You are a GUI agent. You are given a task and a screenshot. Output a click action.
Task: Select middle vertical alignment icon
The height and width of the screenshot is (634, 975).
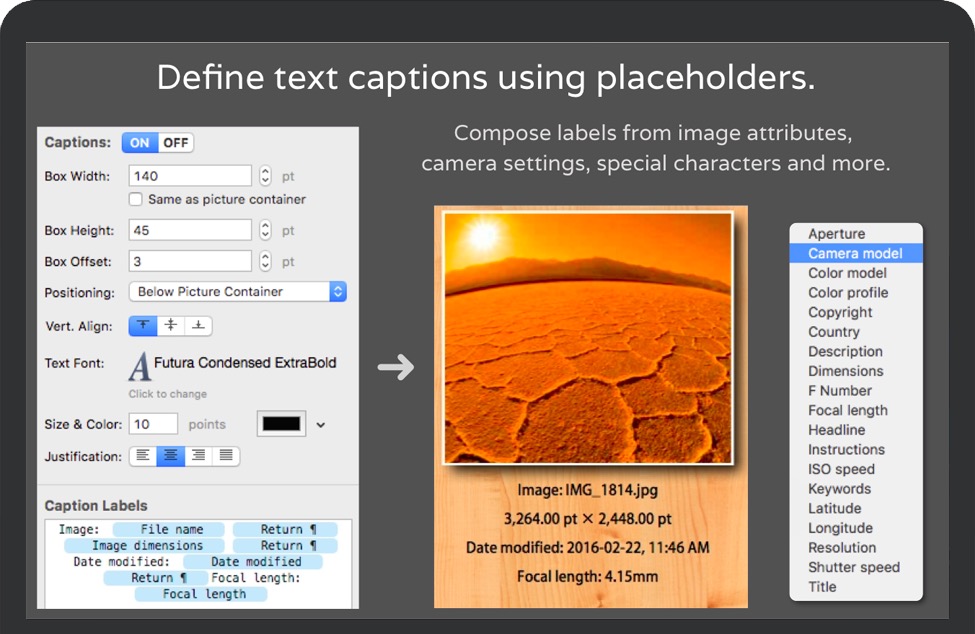[x=171, y=326]
